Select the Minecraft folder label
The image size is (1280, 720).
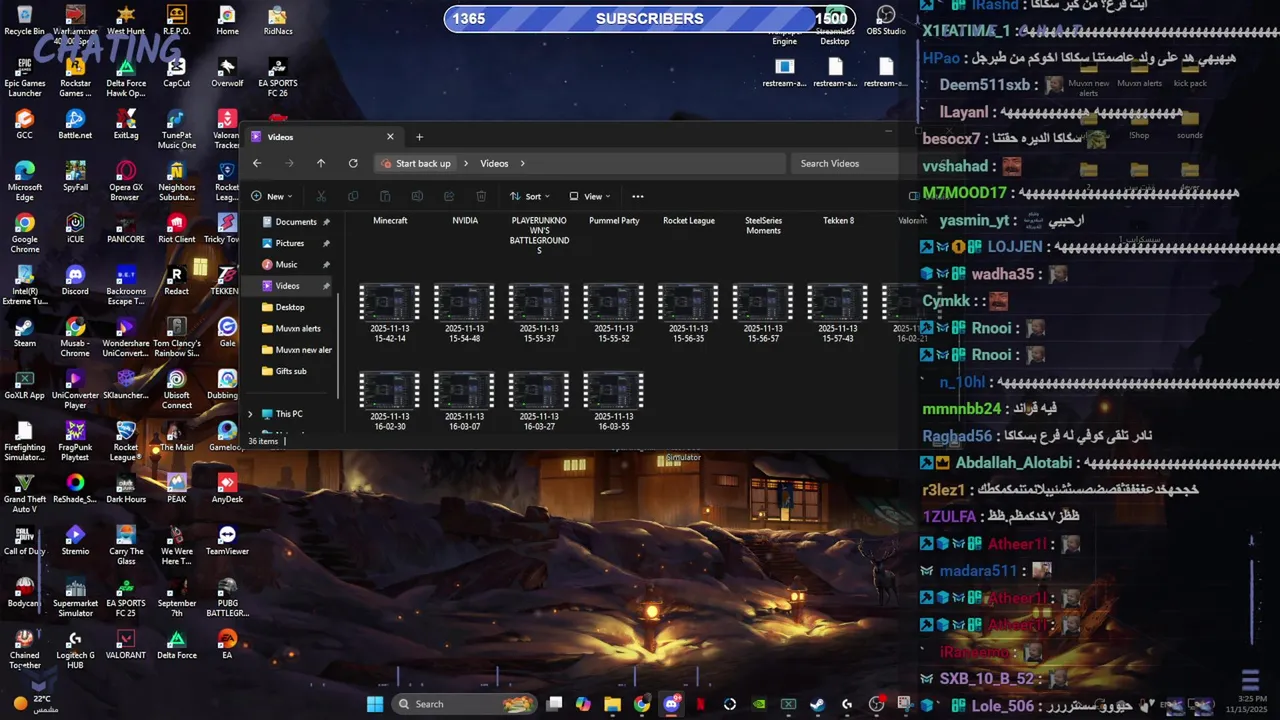tap(390, 220)
